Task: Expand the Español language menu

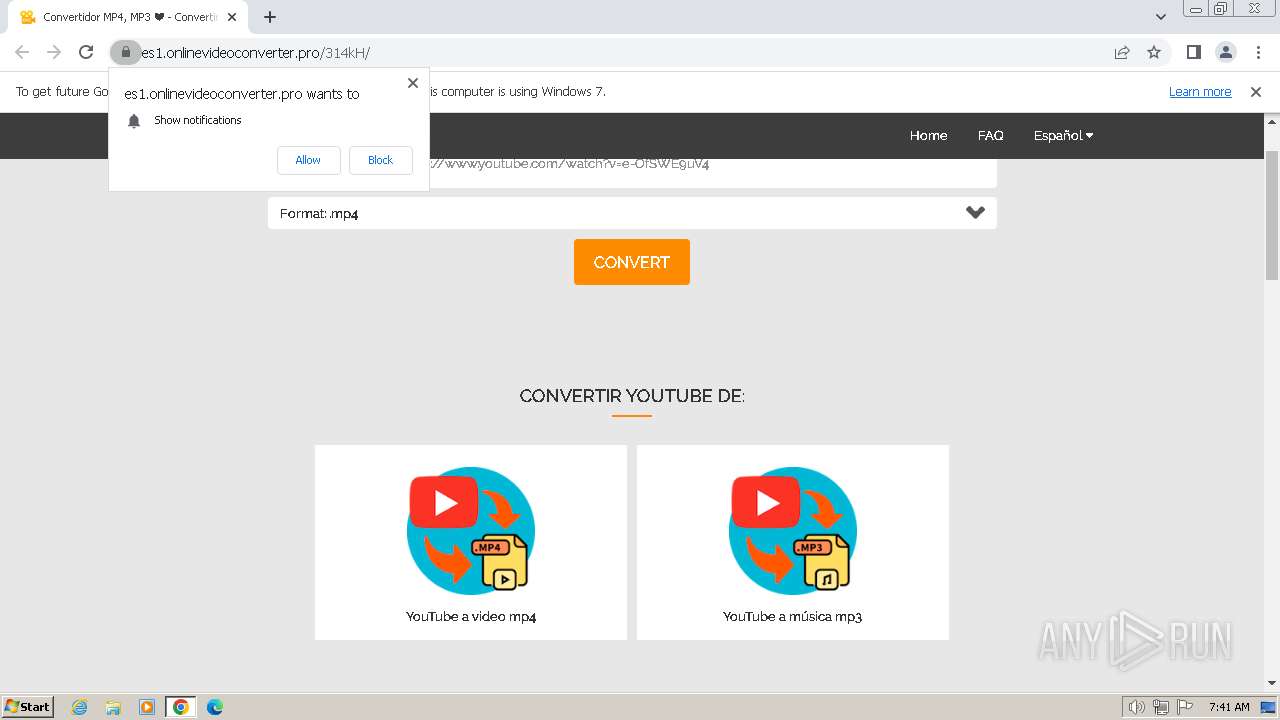Action: (x=1063, y=135)
